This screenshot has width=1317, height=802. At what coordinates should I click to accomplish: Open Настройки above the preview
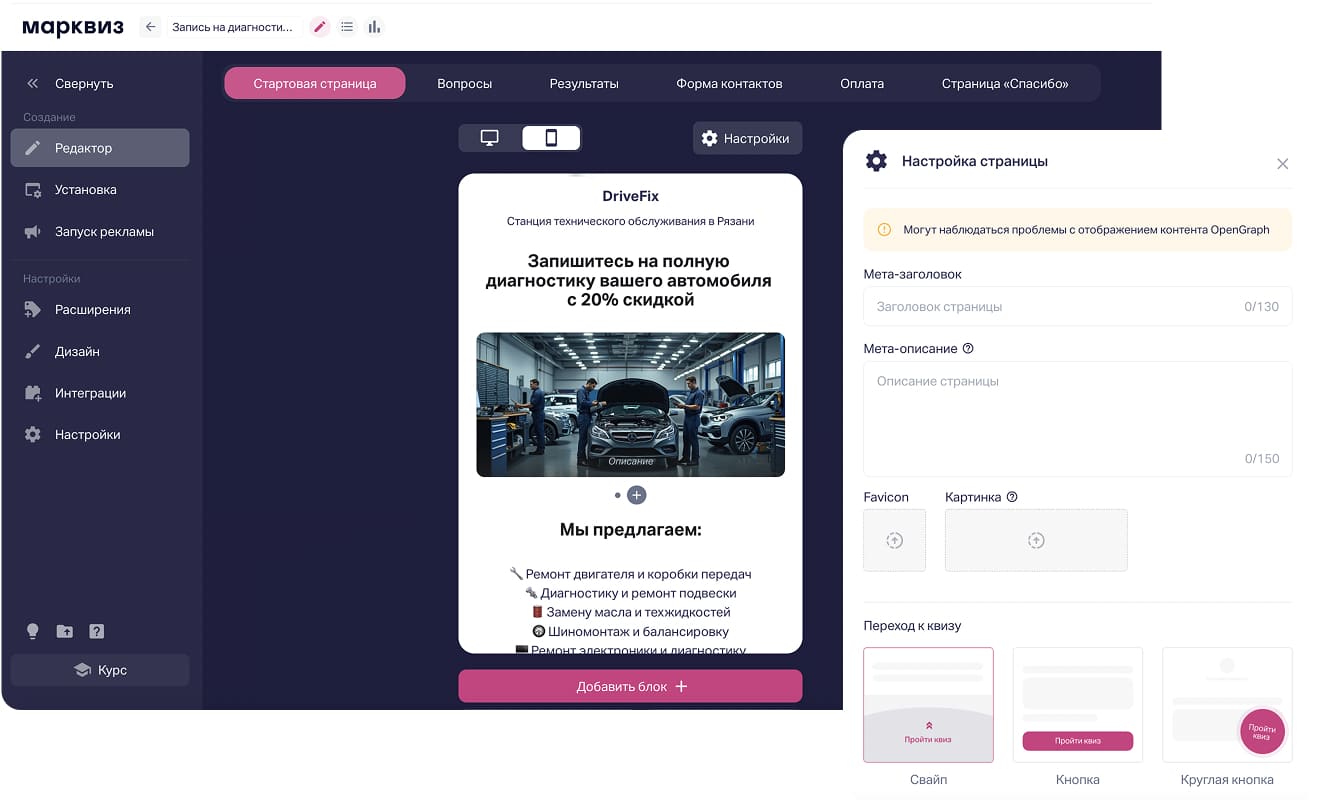747,138
